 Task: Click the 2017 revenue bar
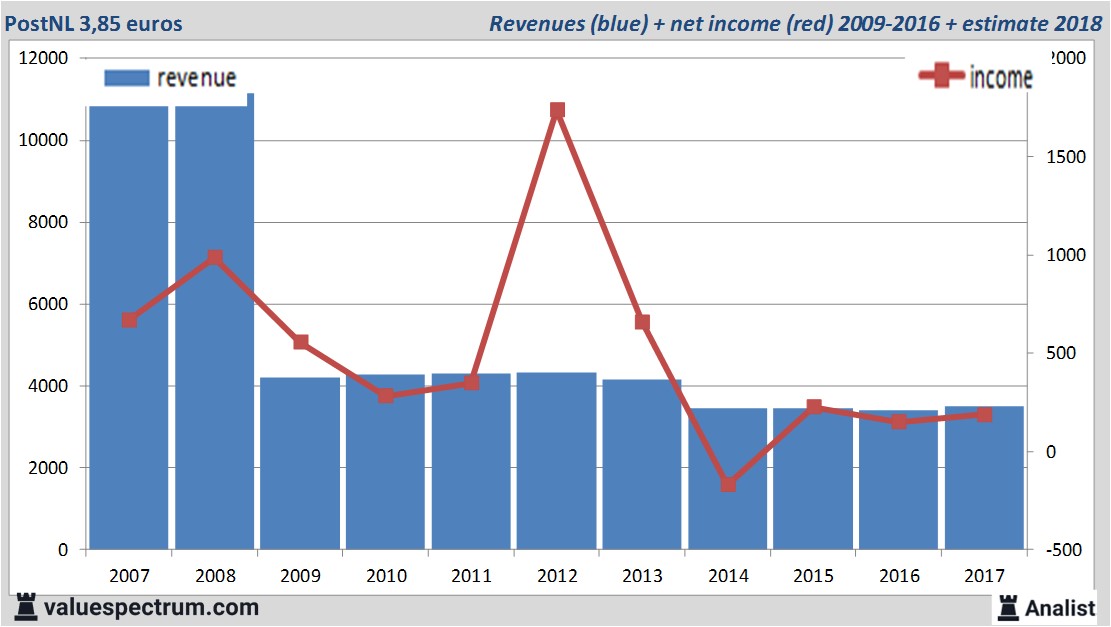[x=984, y=480]
